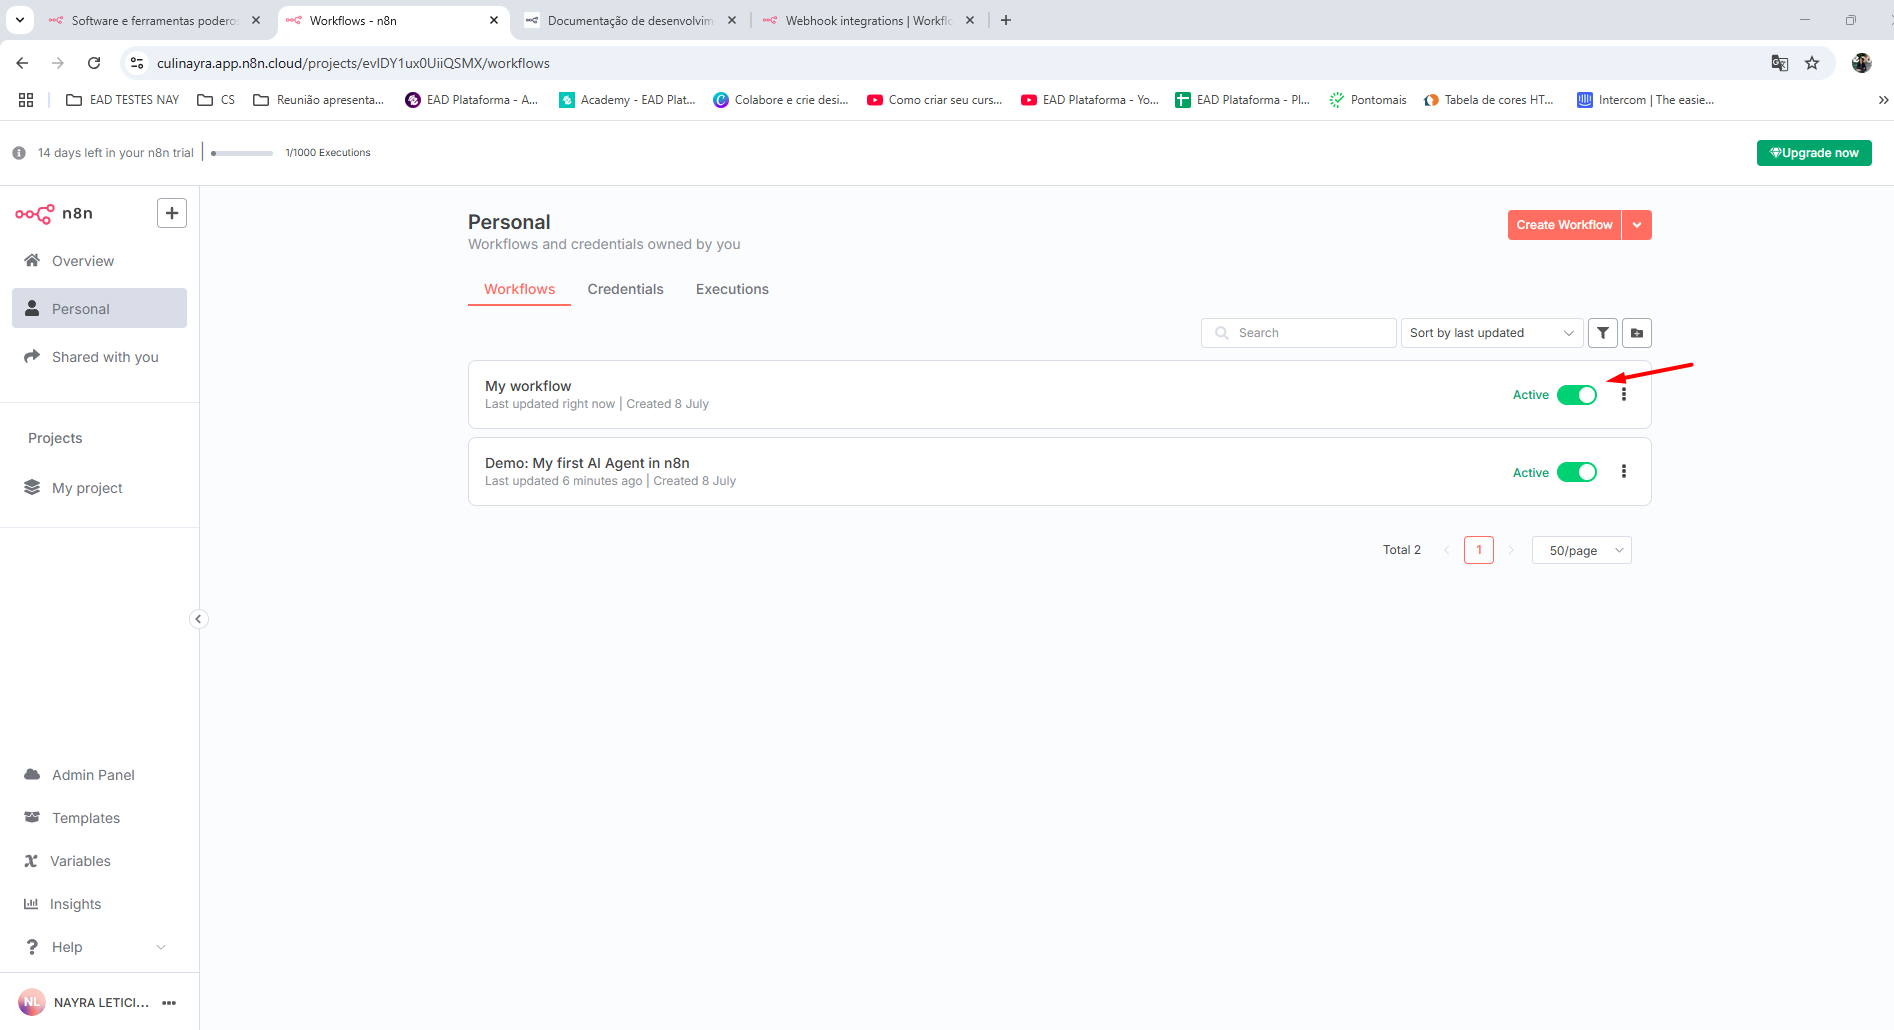Show more bookmarks overflow chevron
This screenshot has width=1894, height=1030.
click(1883, 100)
